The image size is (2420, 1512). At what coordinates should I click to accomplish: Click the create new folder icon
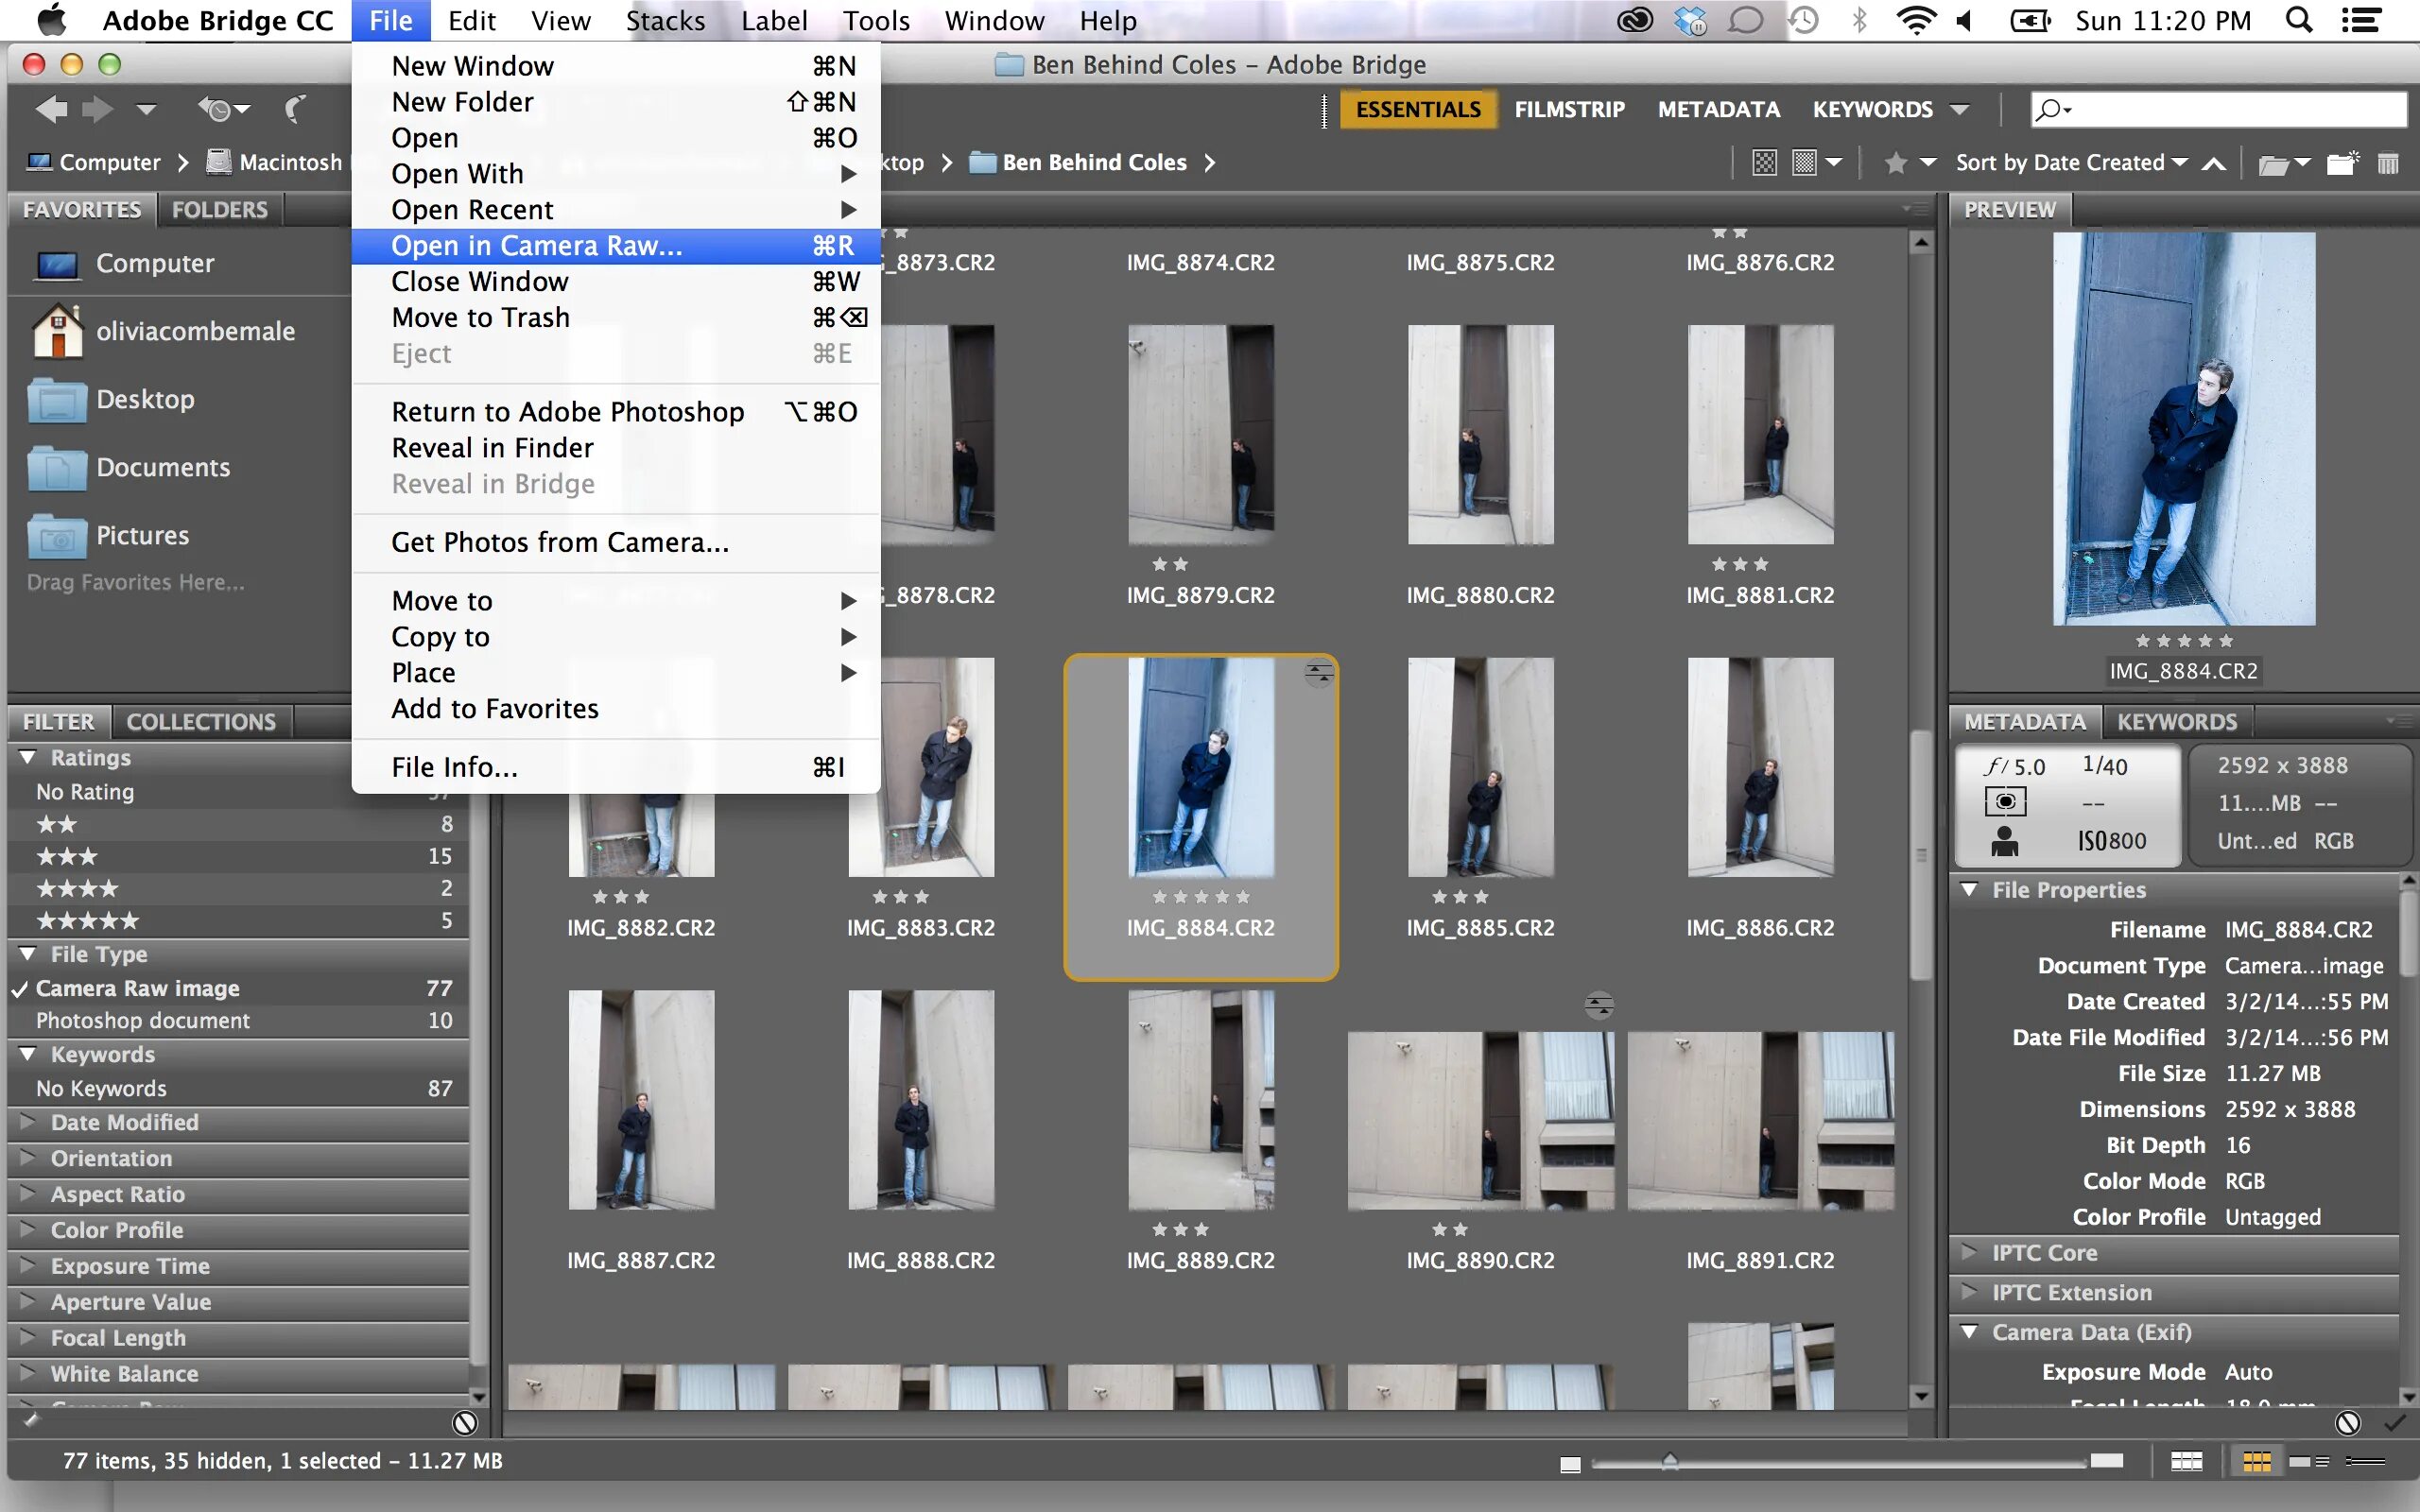2340,163
